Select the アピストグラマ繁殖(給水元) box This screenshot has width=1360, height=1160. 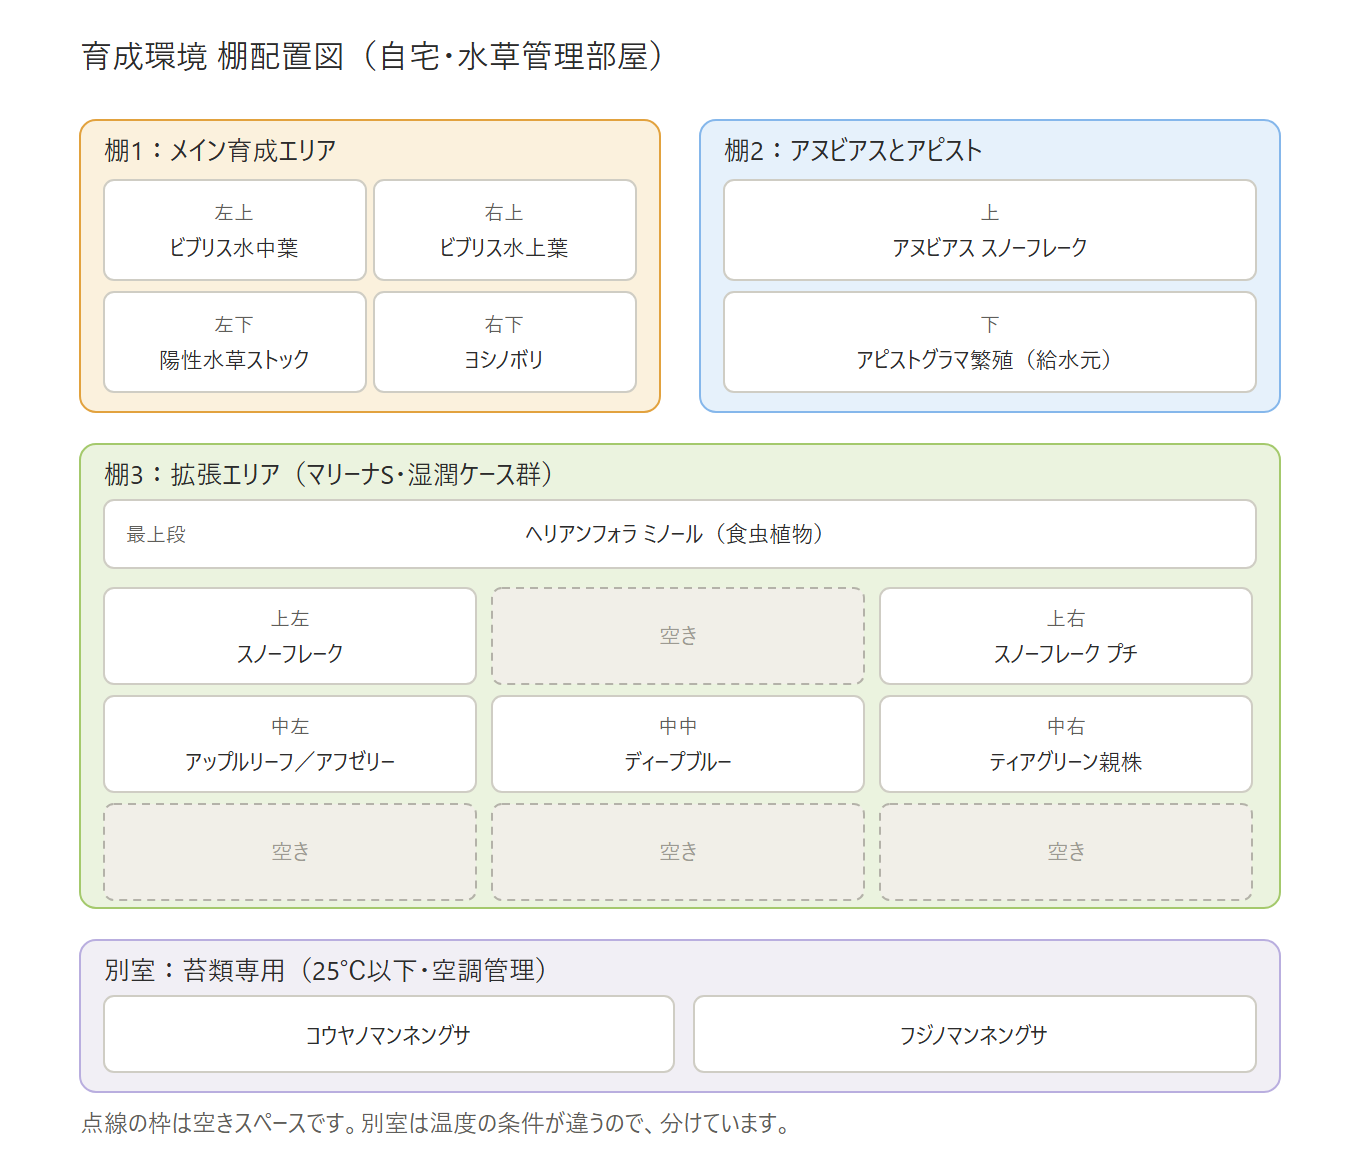tap(990, 342)
